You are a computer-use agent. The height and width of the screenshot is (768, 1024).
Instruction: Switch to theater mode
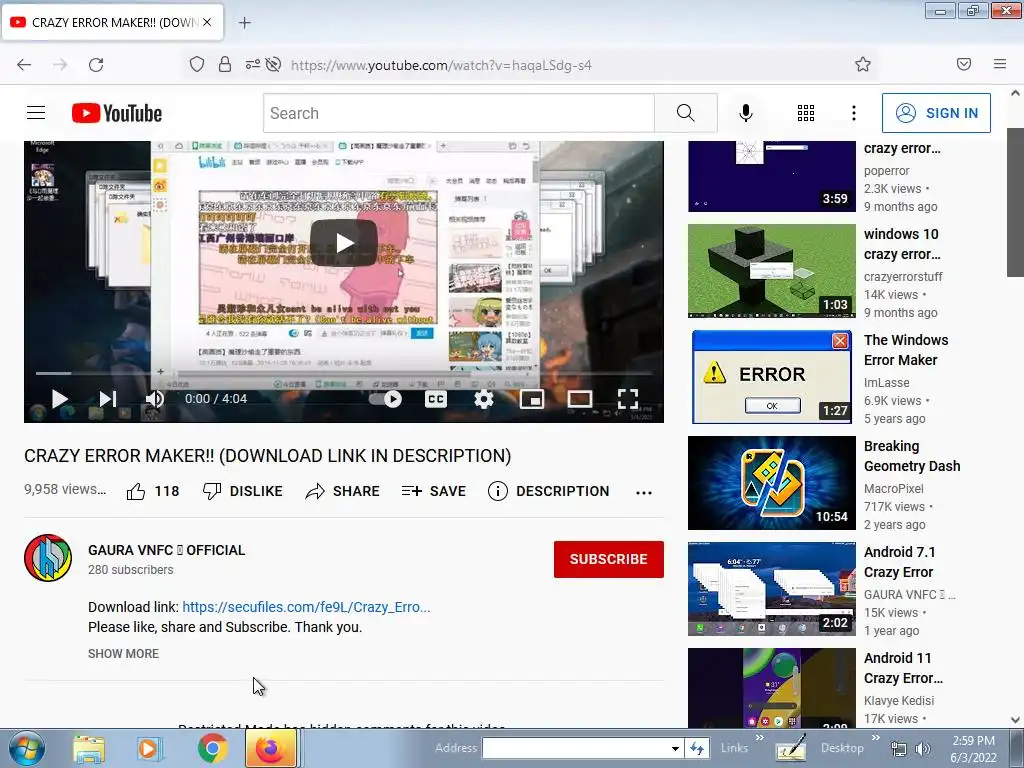pos(580,398)
